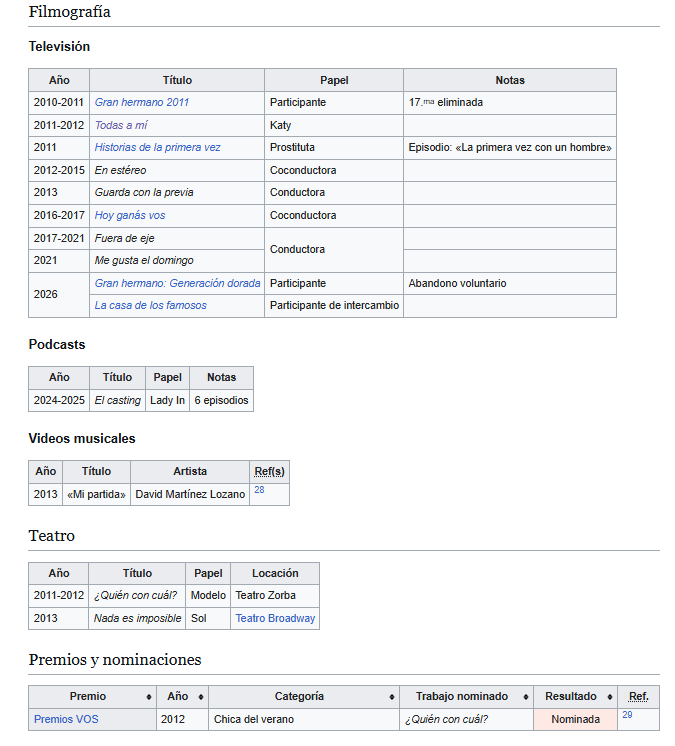Screen dimensions: 675x746
Task: Click the Abandono voluntario note
Action: point(457,284)
